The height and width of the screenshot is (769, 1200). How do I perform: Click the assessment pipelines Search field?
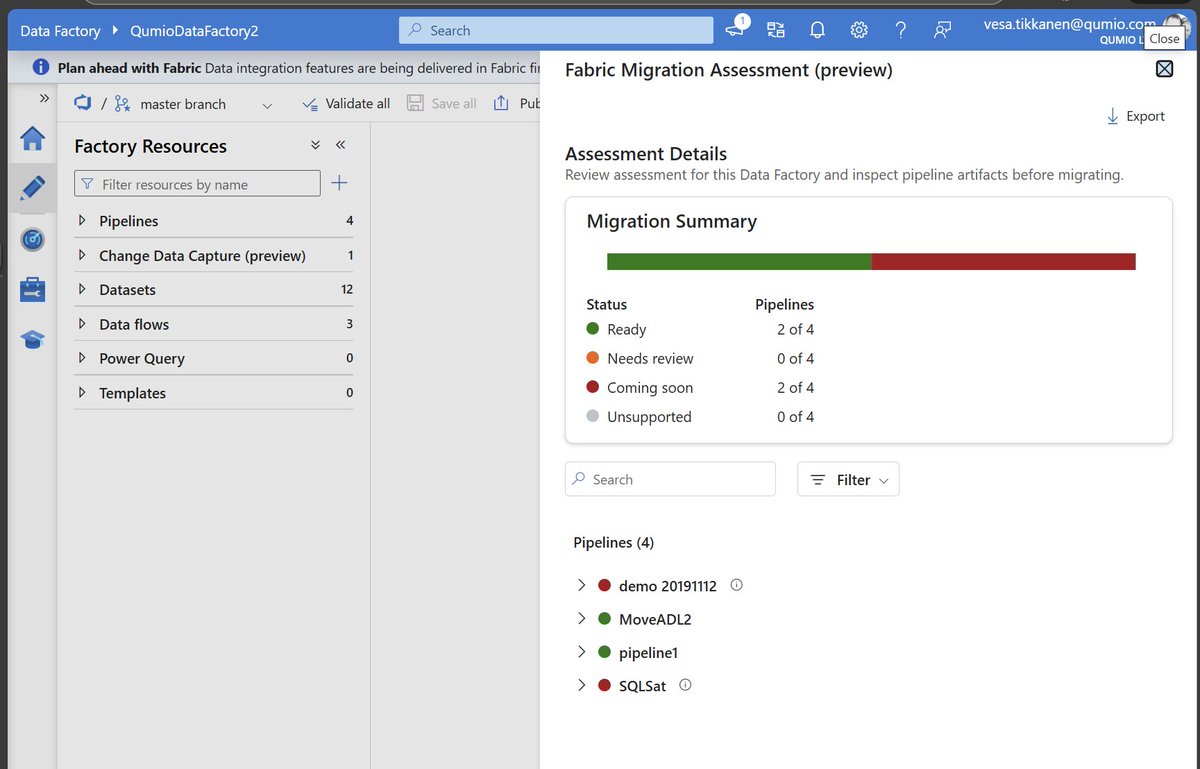coord(670,479)
